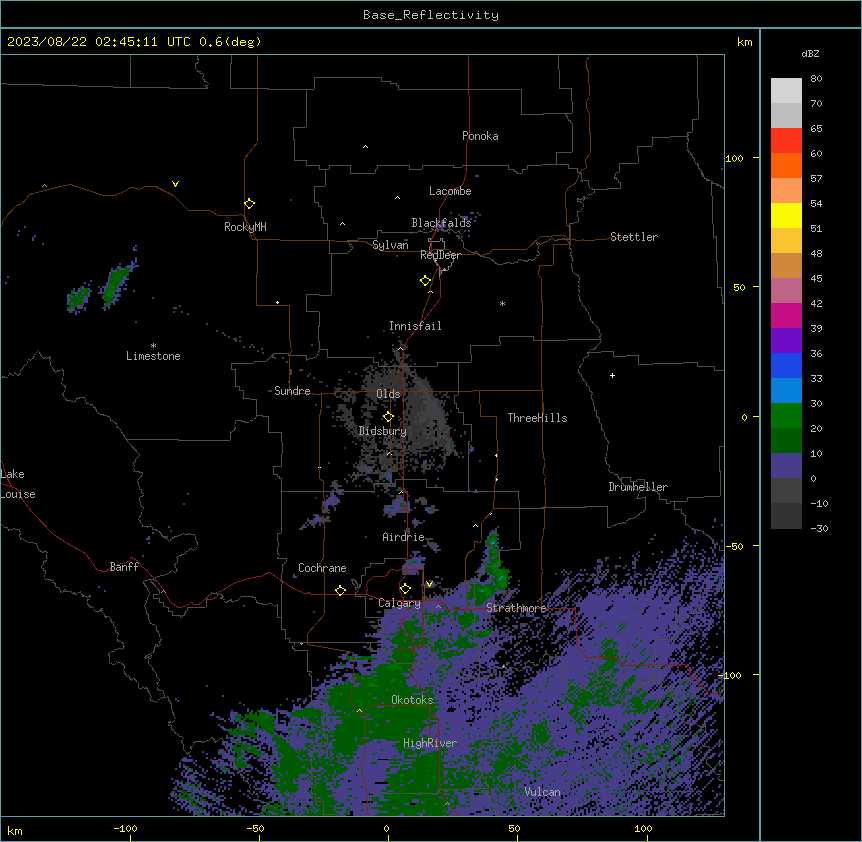Select the bright green 30 dBZ legend swatch
Viewport: 862px width, 842px height.
(x=786, y=416)
